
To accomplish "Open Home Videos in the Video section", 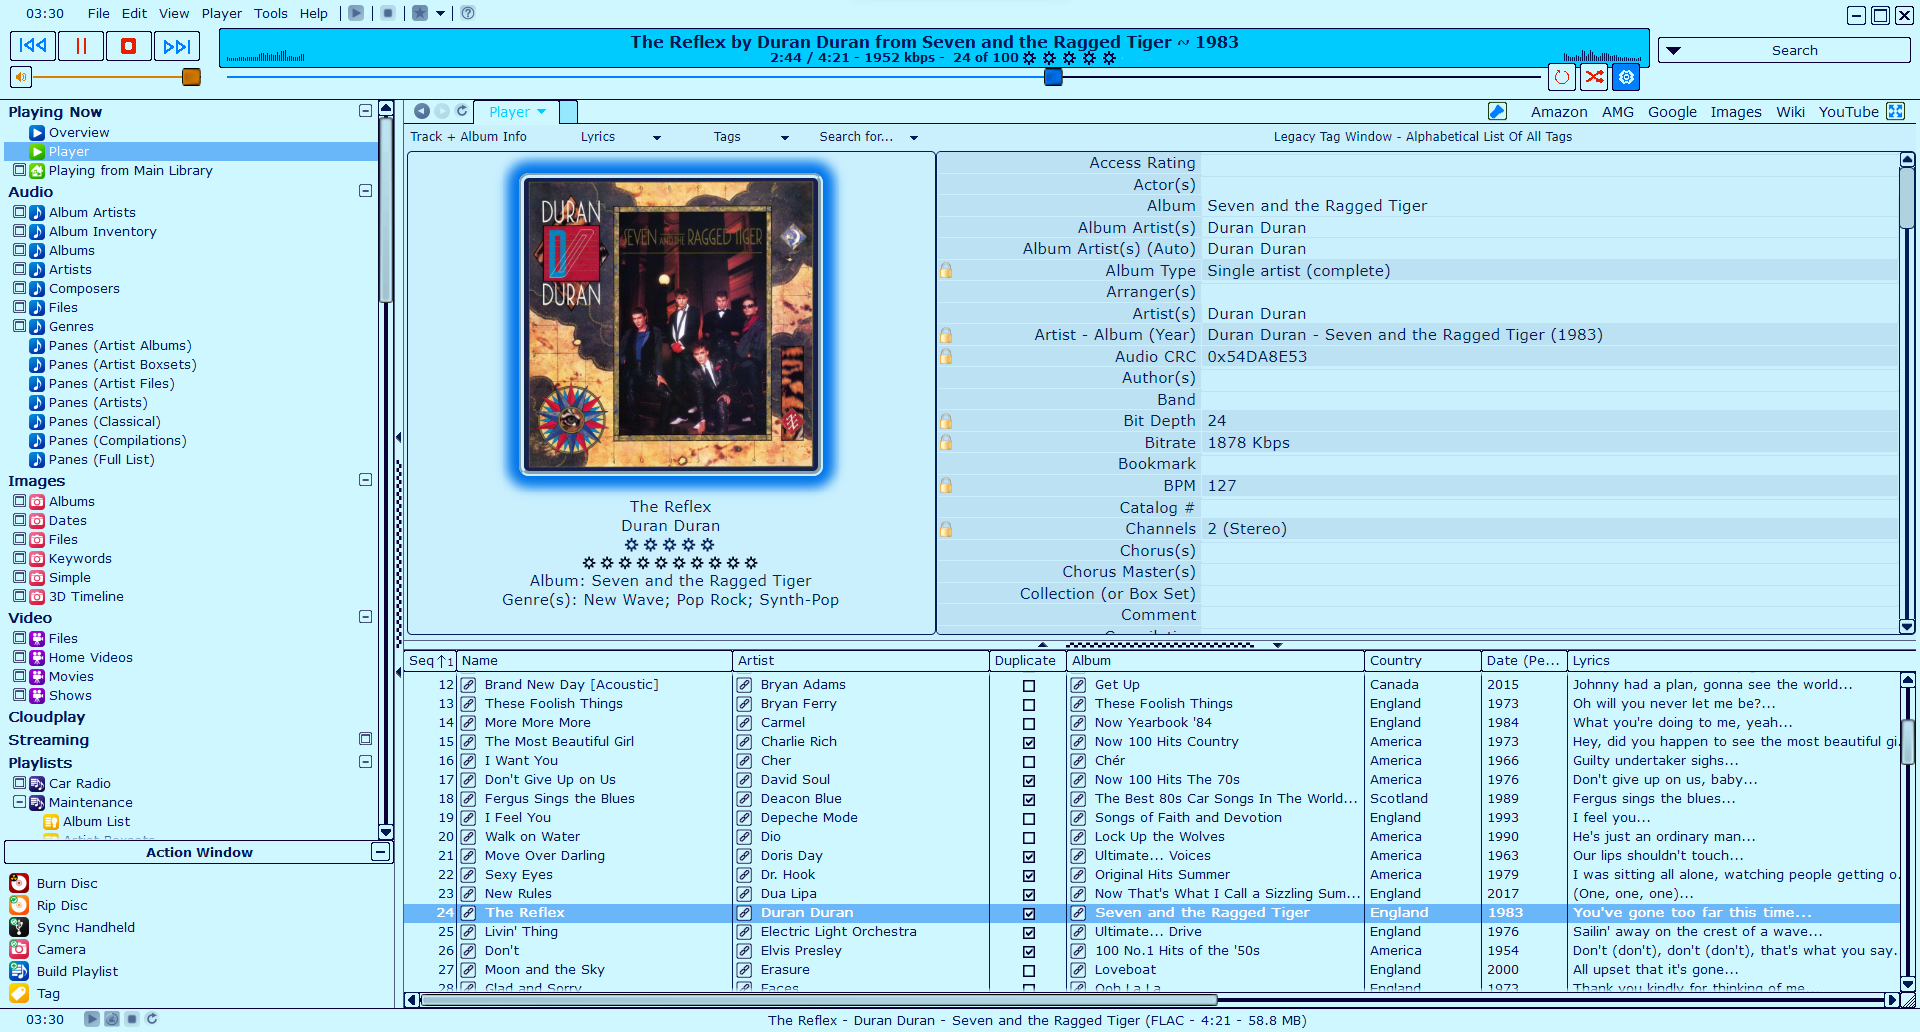I will (x=90, y=657).
